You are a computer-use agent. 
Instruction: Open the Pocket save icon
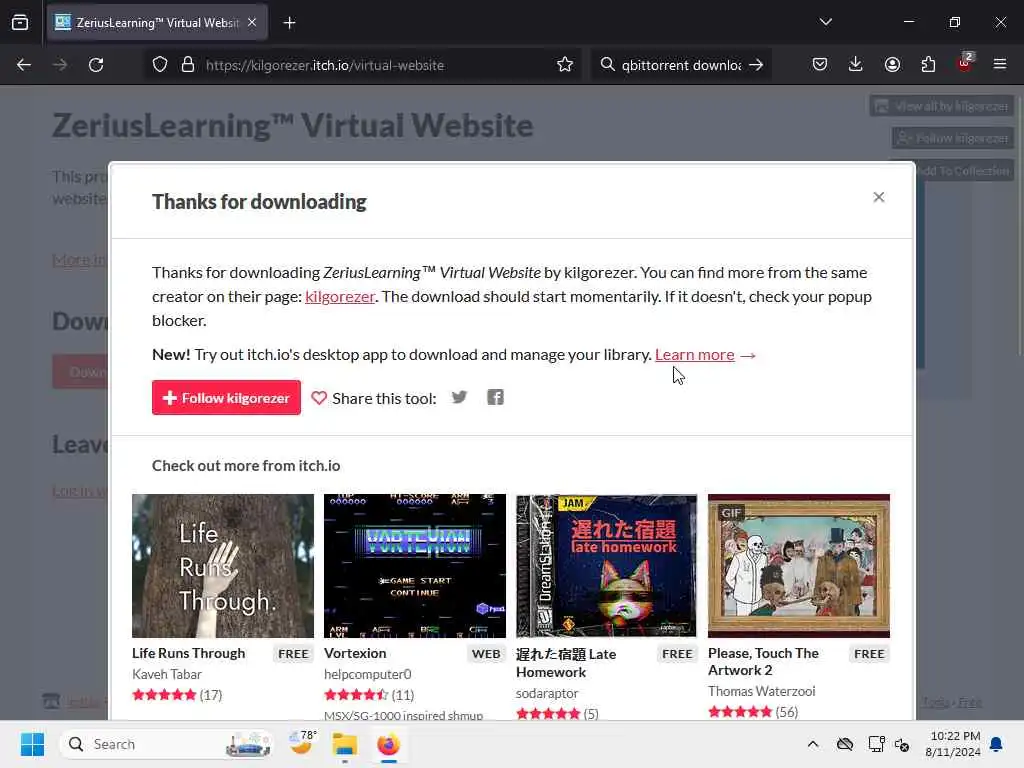coord(820,64)
